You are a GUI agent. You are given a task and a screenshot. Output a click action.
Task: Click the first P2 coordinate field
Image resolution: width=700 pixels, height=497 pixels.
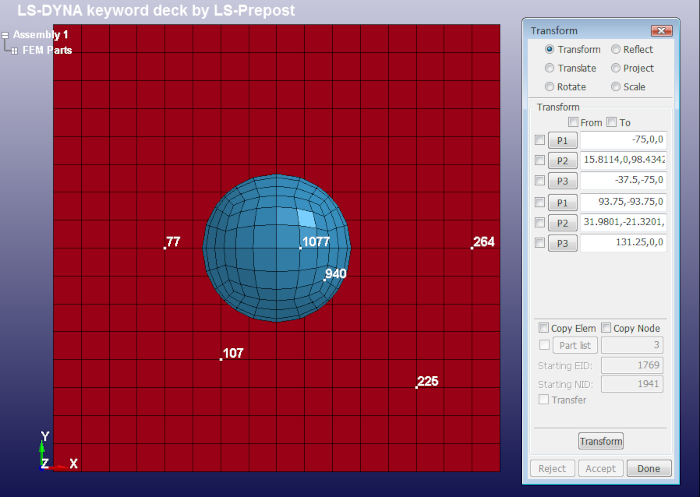pyautogui.click(x=623, y=160)
